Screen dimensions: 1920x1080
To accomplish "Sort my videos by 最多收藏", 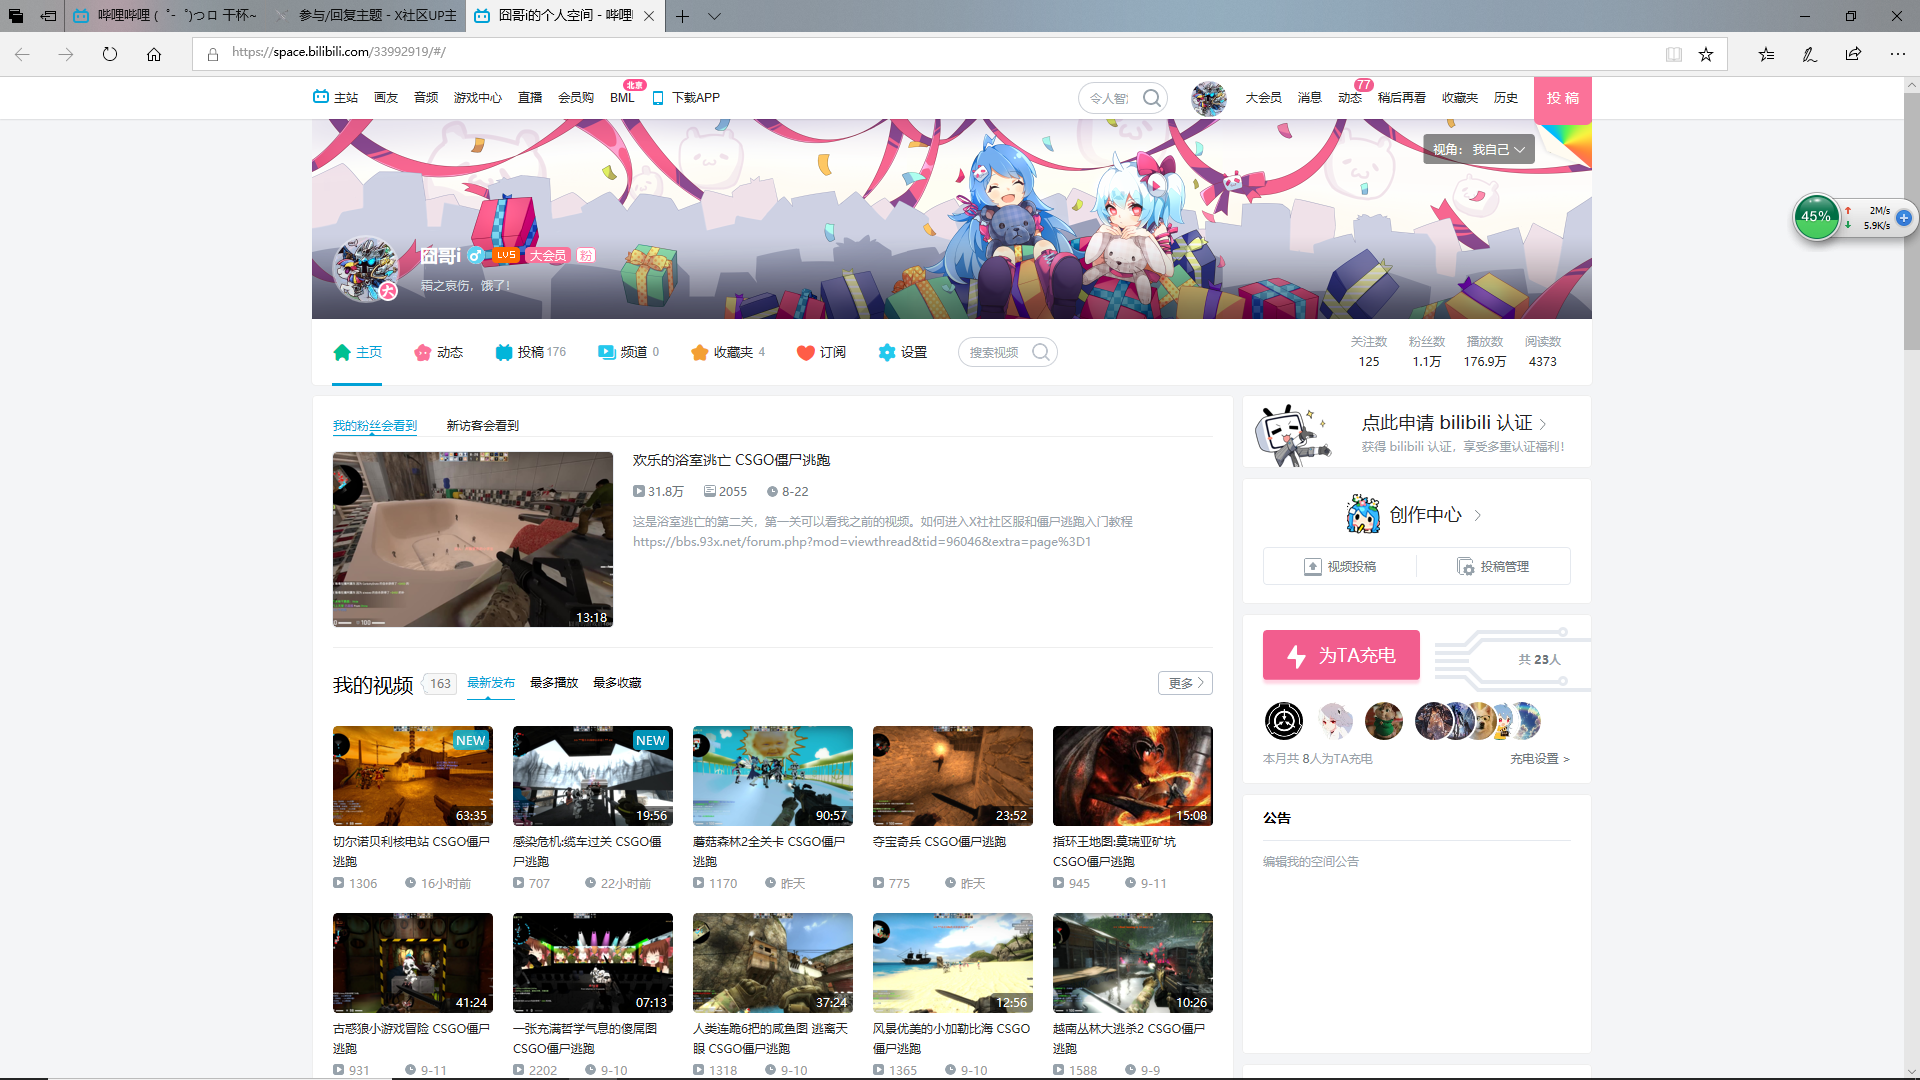I will click(x=617, y=683).
